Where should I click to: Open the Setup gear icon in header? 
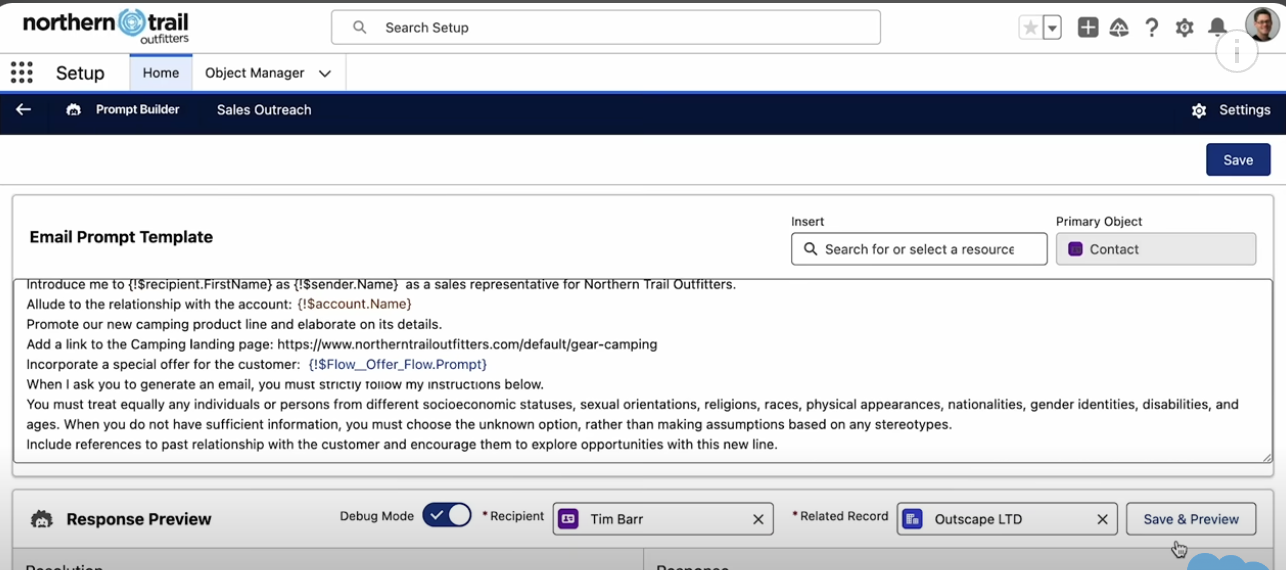tap(1185, 28)
